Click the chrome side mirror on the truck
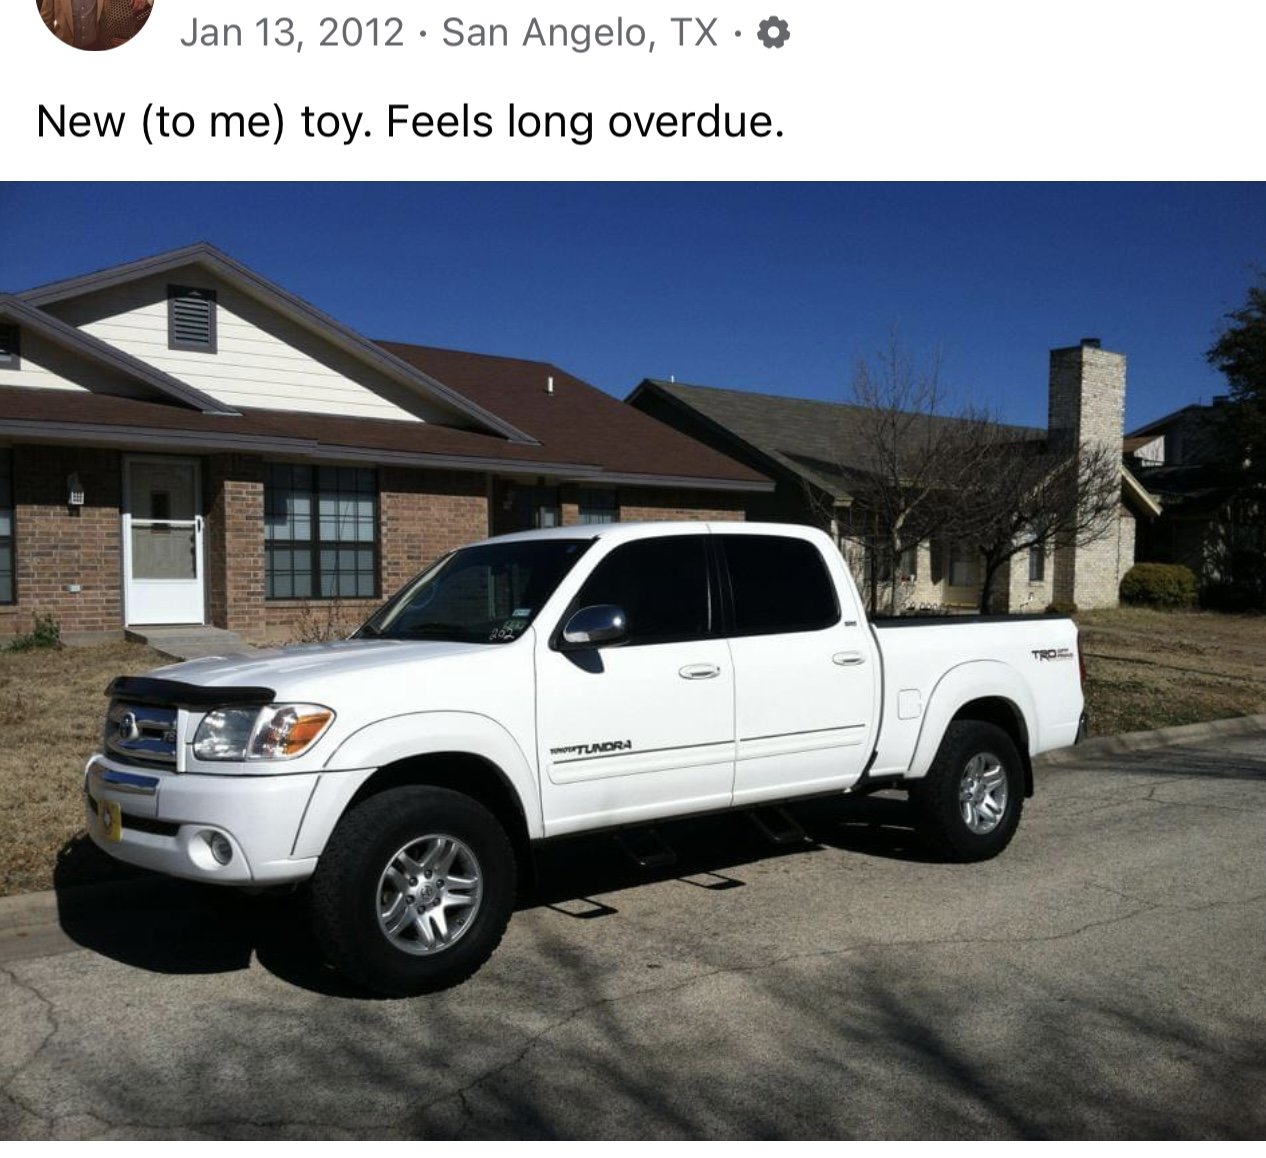The width and height of the screenshot is (1266, 1158). (591, 626)
